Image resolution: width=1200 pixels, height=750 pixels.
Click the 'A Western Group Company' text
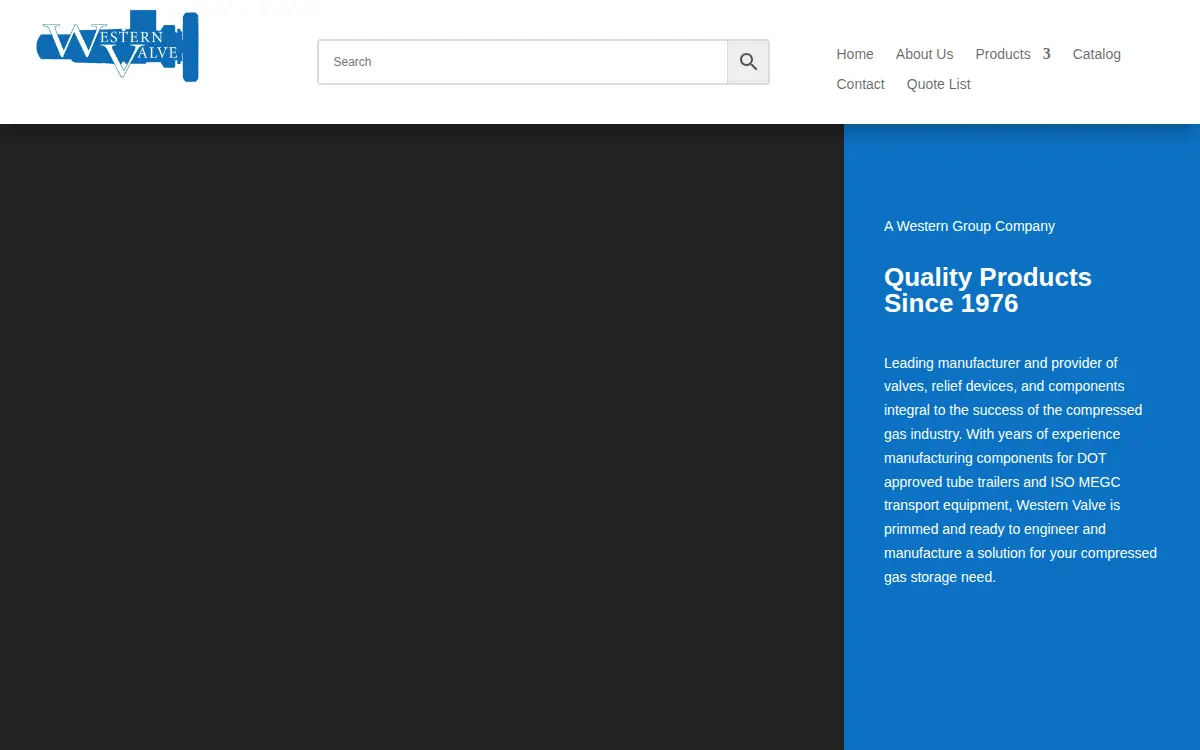[x=969, y=226]
